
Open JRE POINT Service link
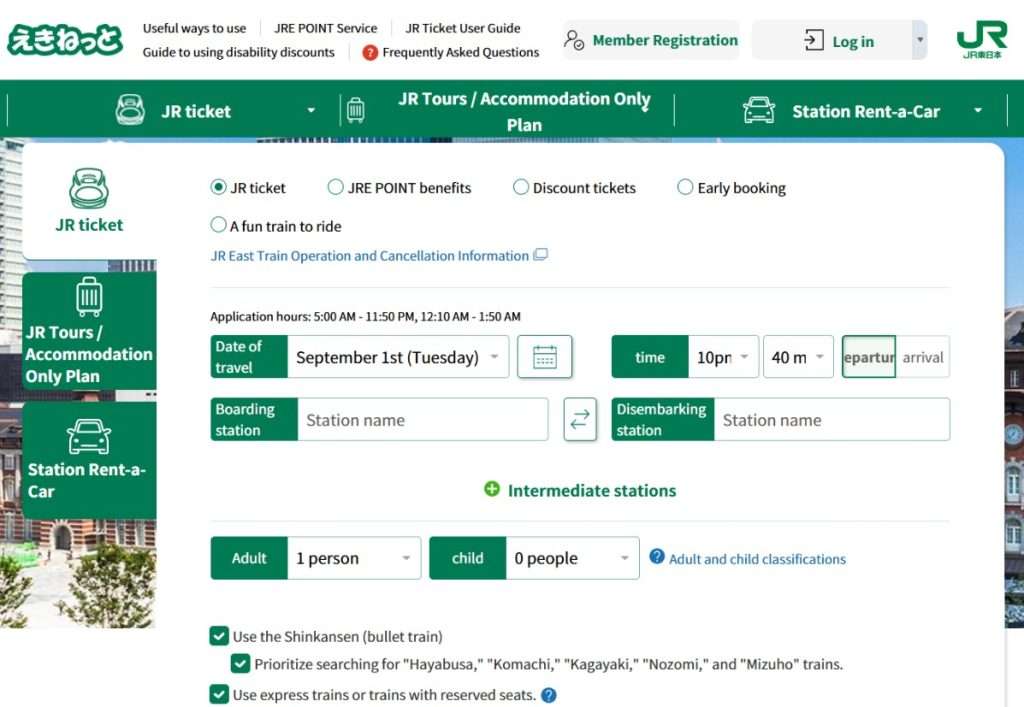325,28
